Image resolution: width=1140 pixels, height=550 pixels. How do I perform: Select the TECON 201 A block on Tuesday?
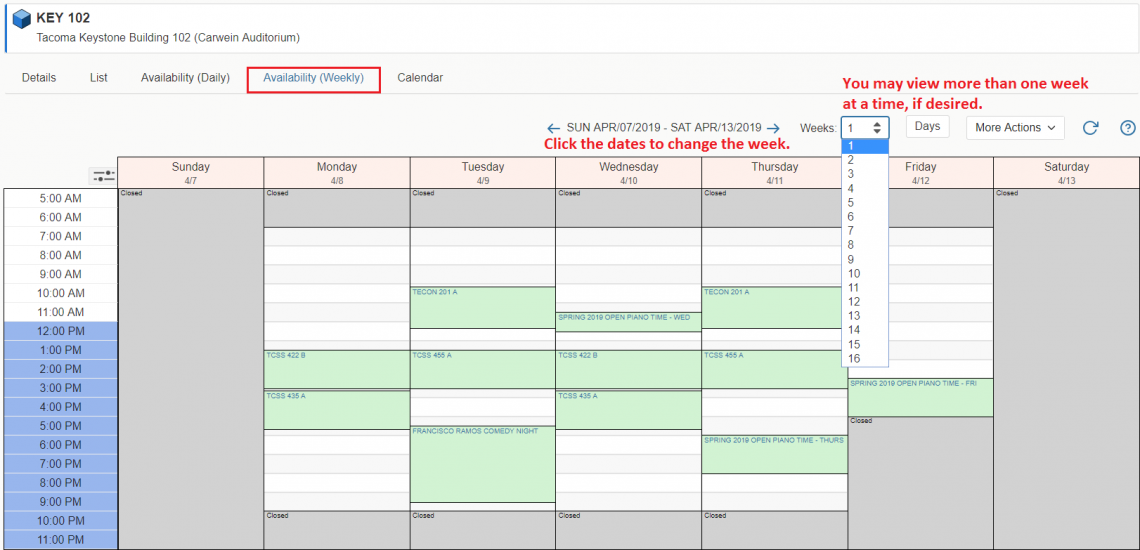482,307
